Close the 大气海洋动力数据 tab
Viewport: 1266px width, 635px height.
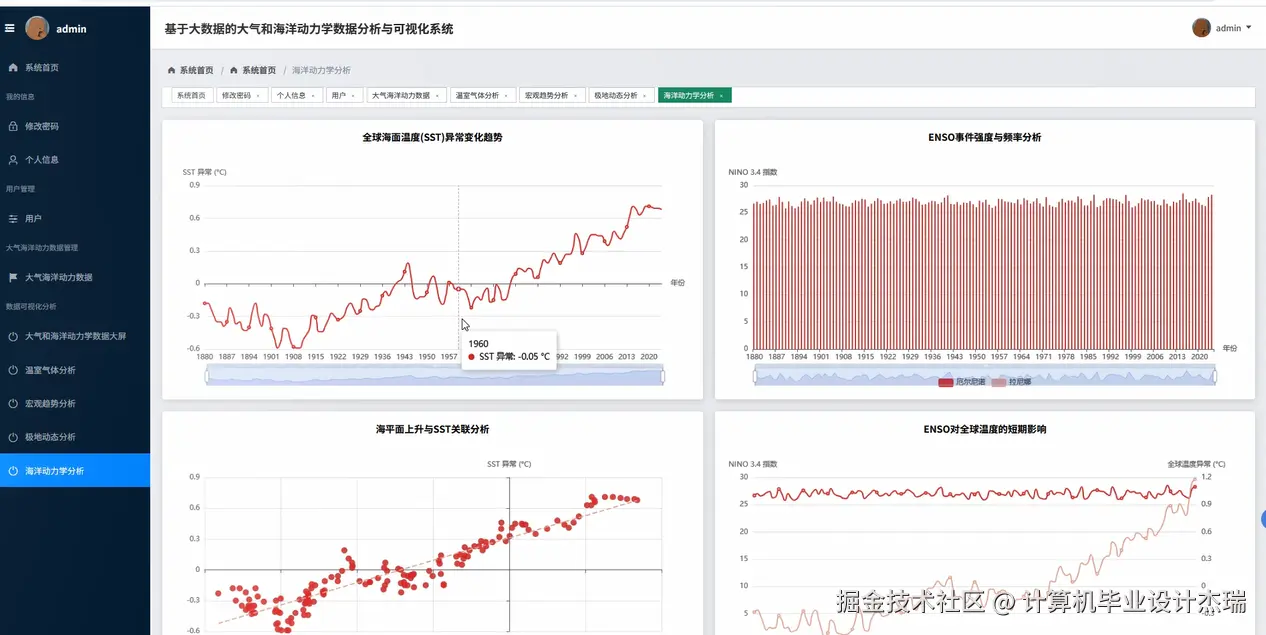[437, 96]
